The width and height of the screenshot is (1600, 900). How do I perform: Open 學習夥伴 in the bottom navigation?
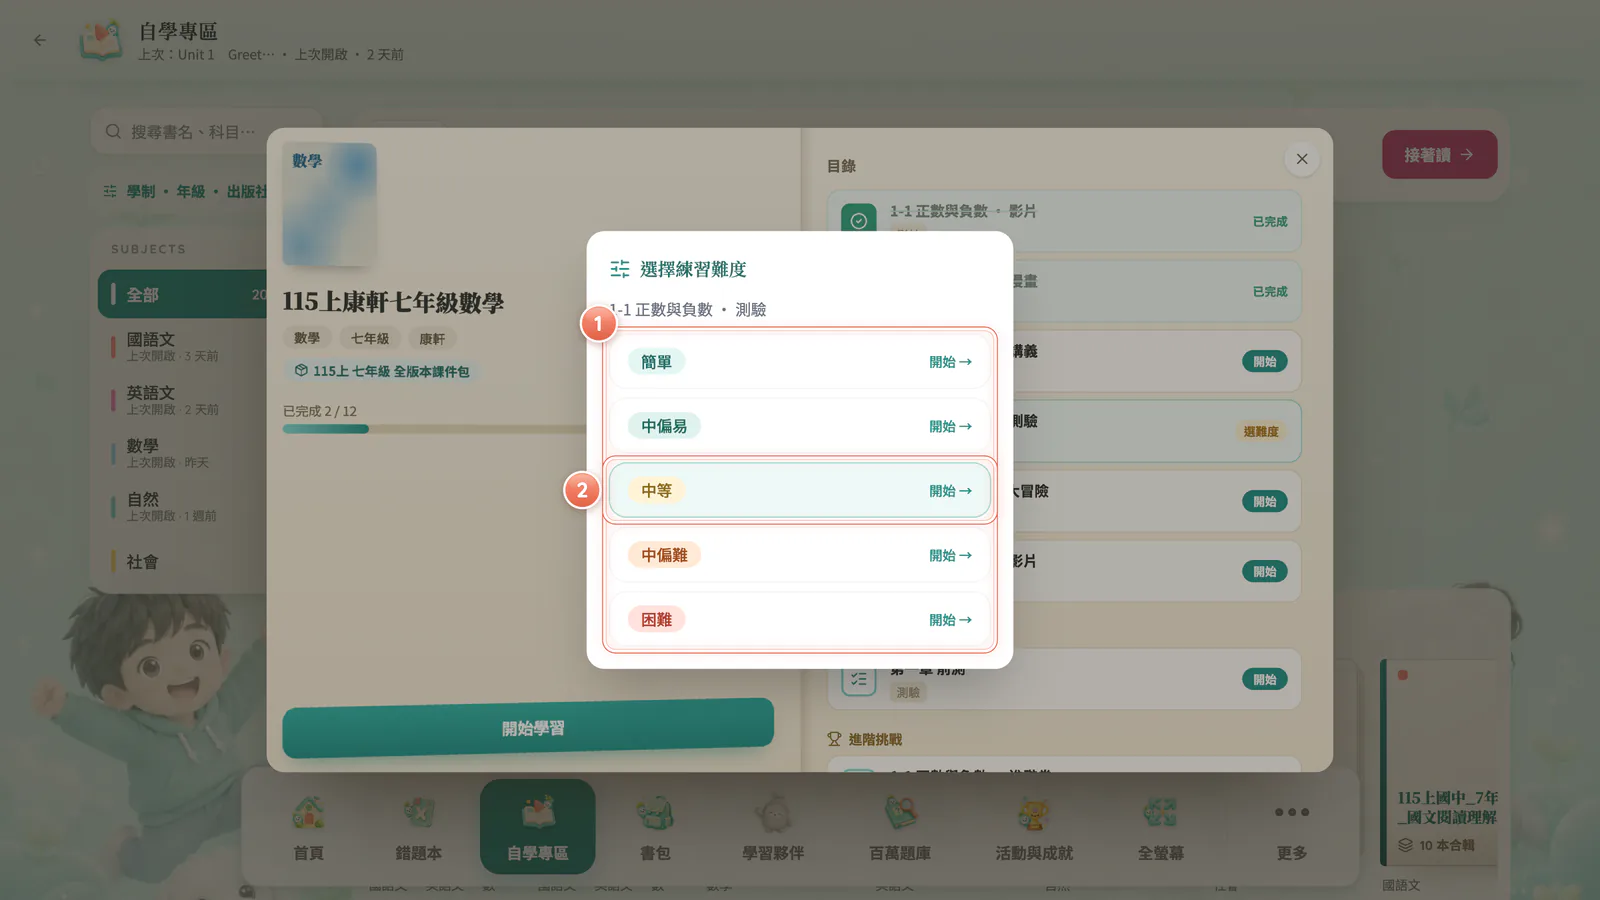coord(773,827)
